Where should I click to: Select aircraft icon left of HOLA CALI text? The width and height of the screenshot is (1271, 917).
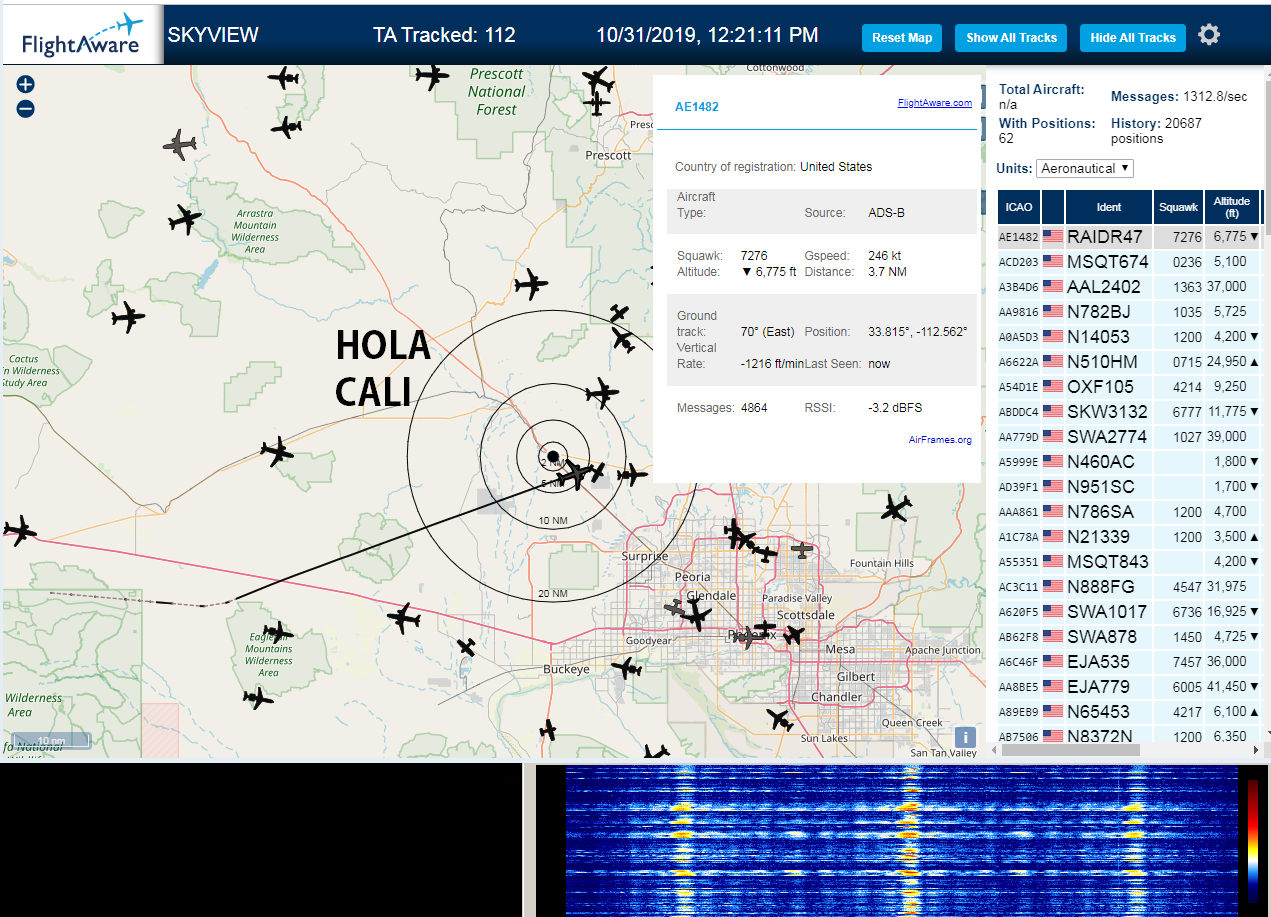click(x=128, y=318)
